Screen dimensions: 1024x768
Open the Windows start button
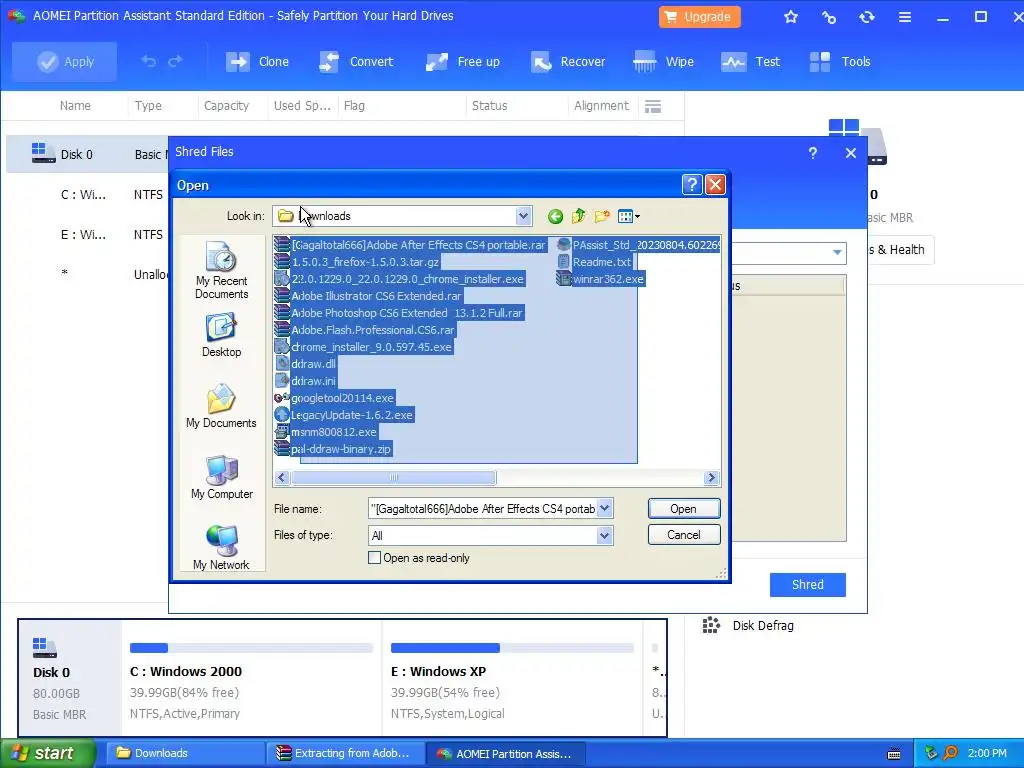(48, 753)
